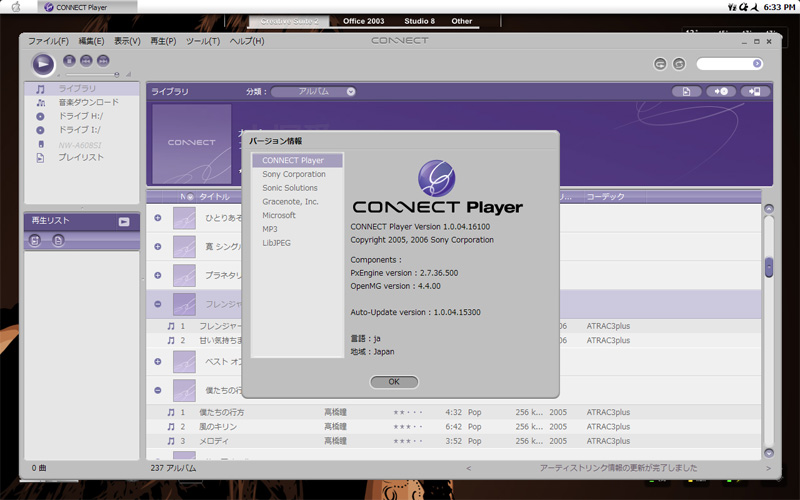Collapse the フレンジャ album row
Screen dimensions: 800x500
(158, 304)
